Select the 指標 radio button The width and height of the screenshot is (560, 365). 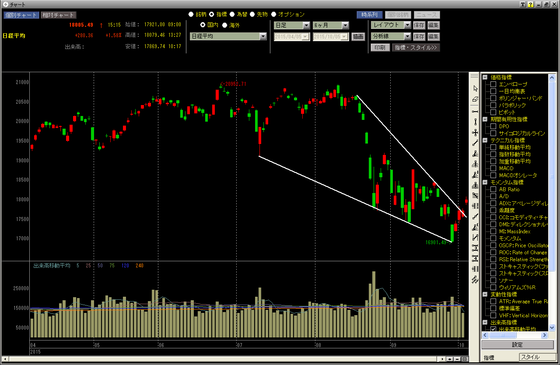click(211, 14)
